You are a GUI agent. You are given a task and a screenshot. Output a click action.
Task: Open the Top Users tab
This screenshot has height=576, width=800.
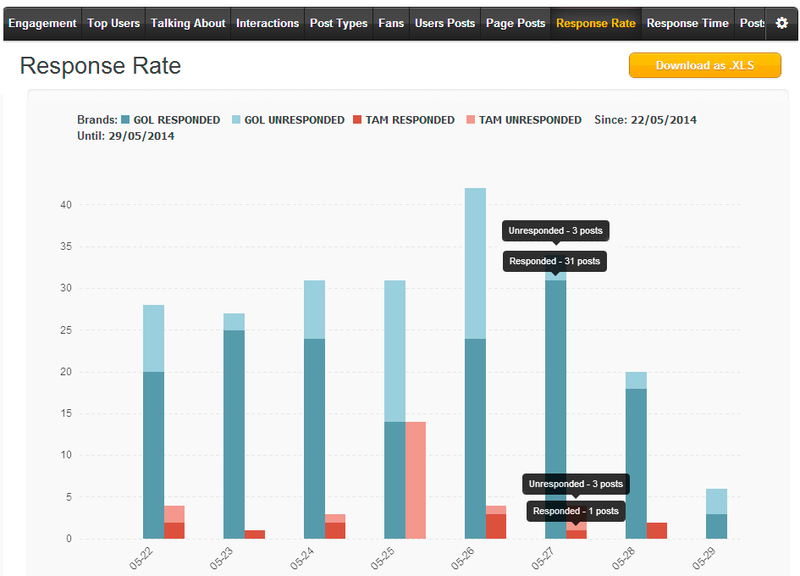113,23
